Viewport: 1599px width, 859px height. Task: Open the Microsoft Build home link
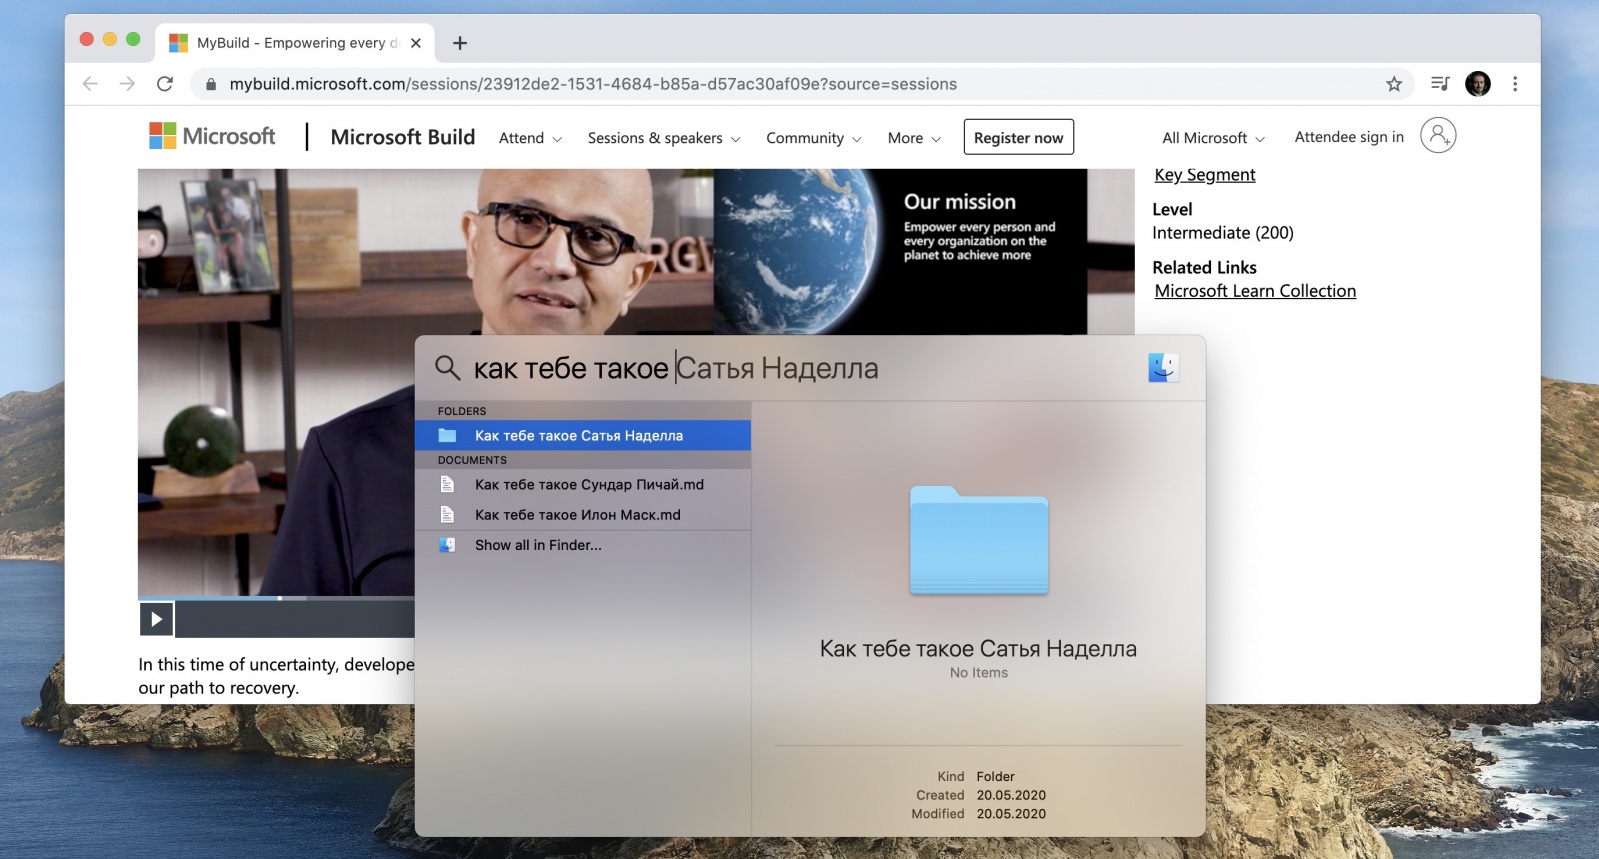coord(403,137)
